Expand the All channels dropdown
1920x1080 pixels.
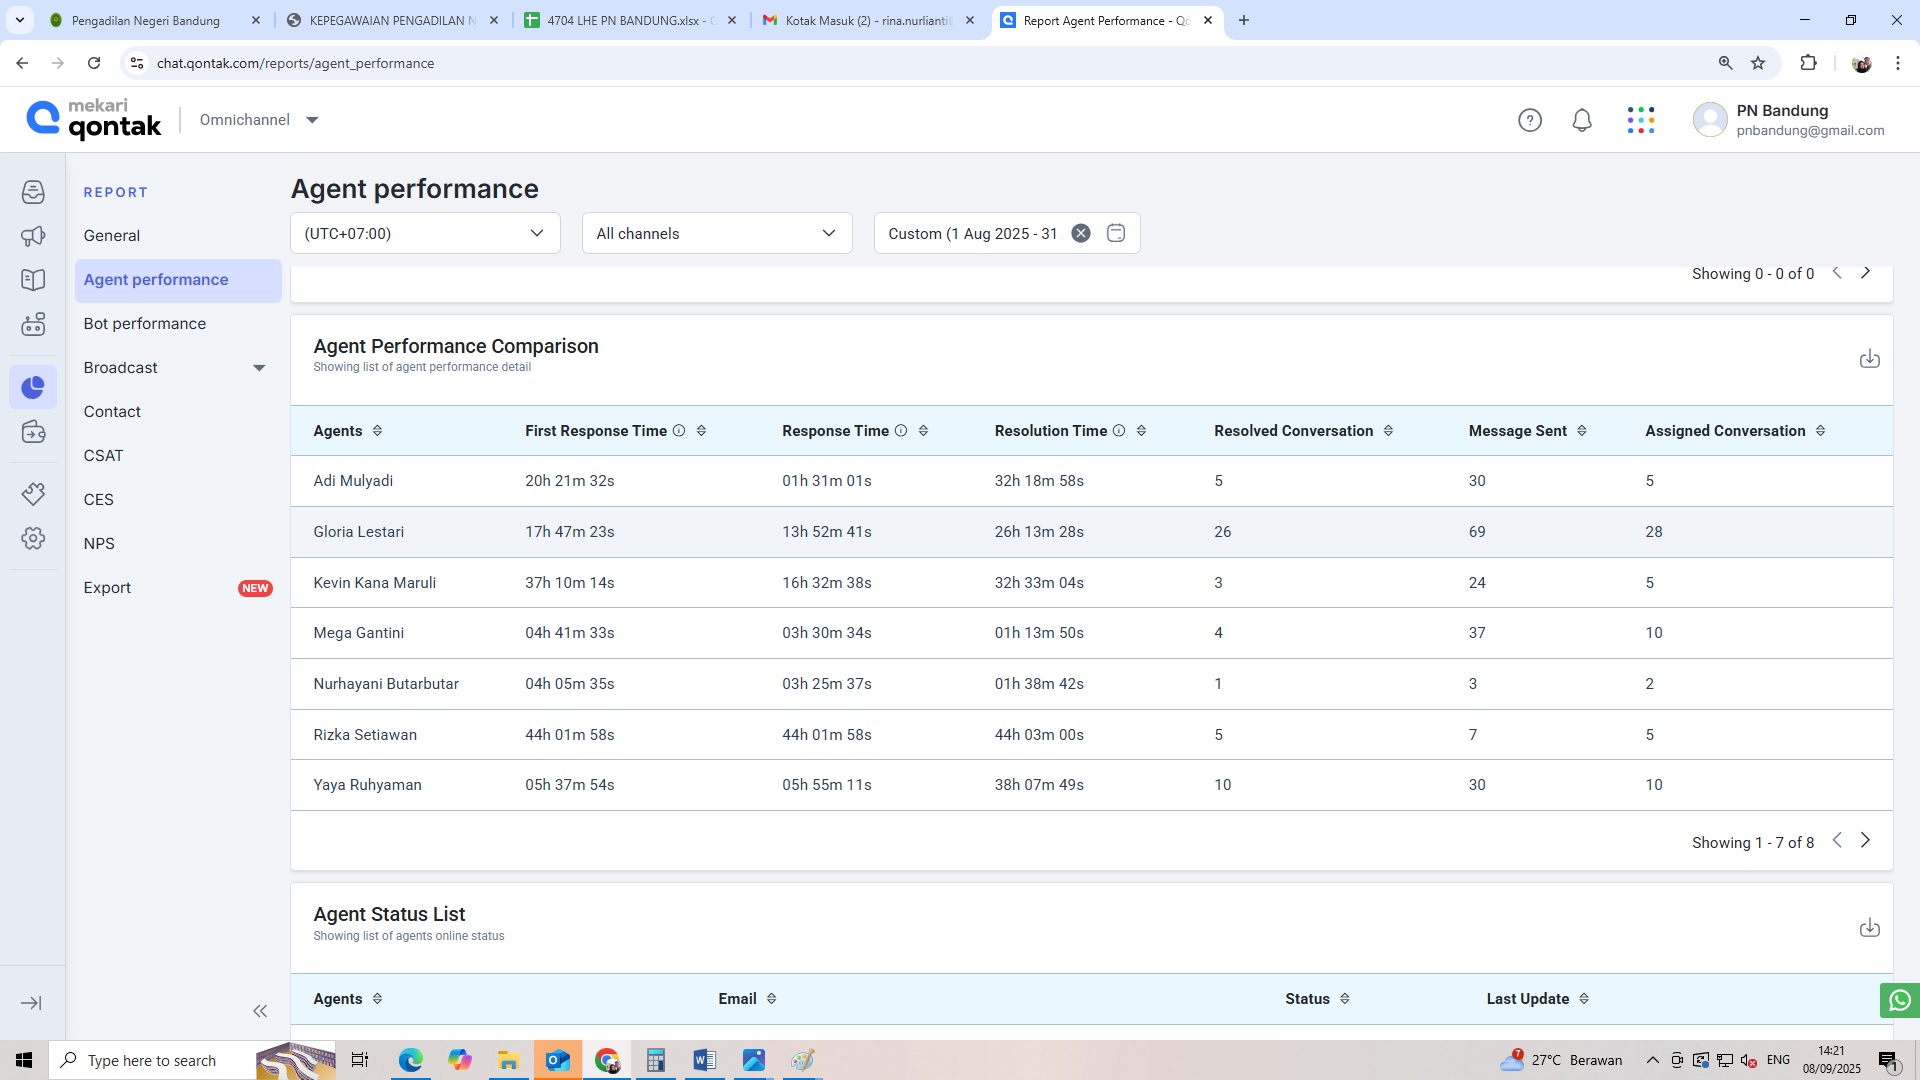716,234
